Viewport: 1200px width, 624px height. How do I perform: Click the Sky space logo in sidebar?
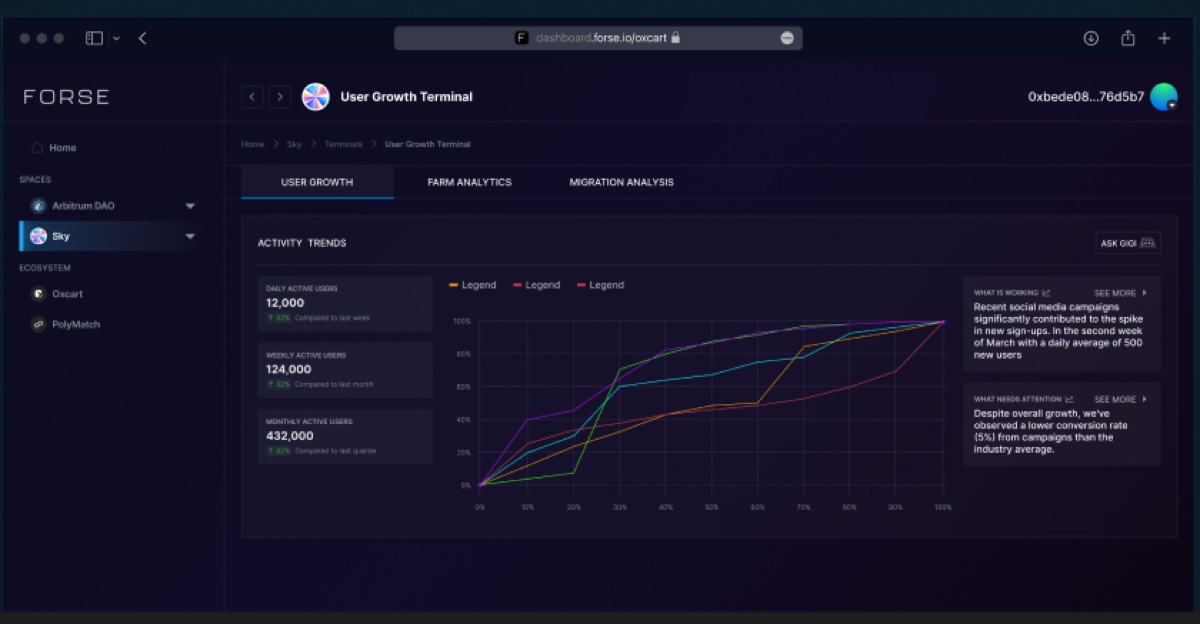(38, 236)
